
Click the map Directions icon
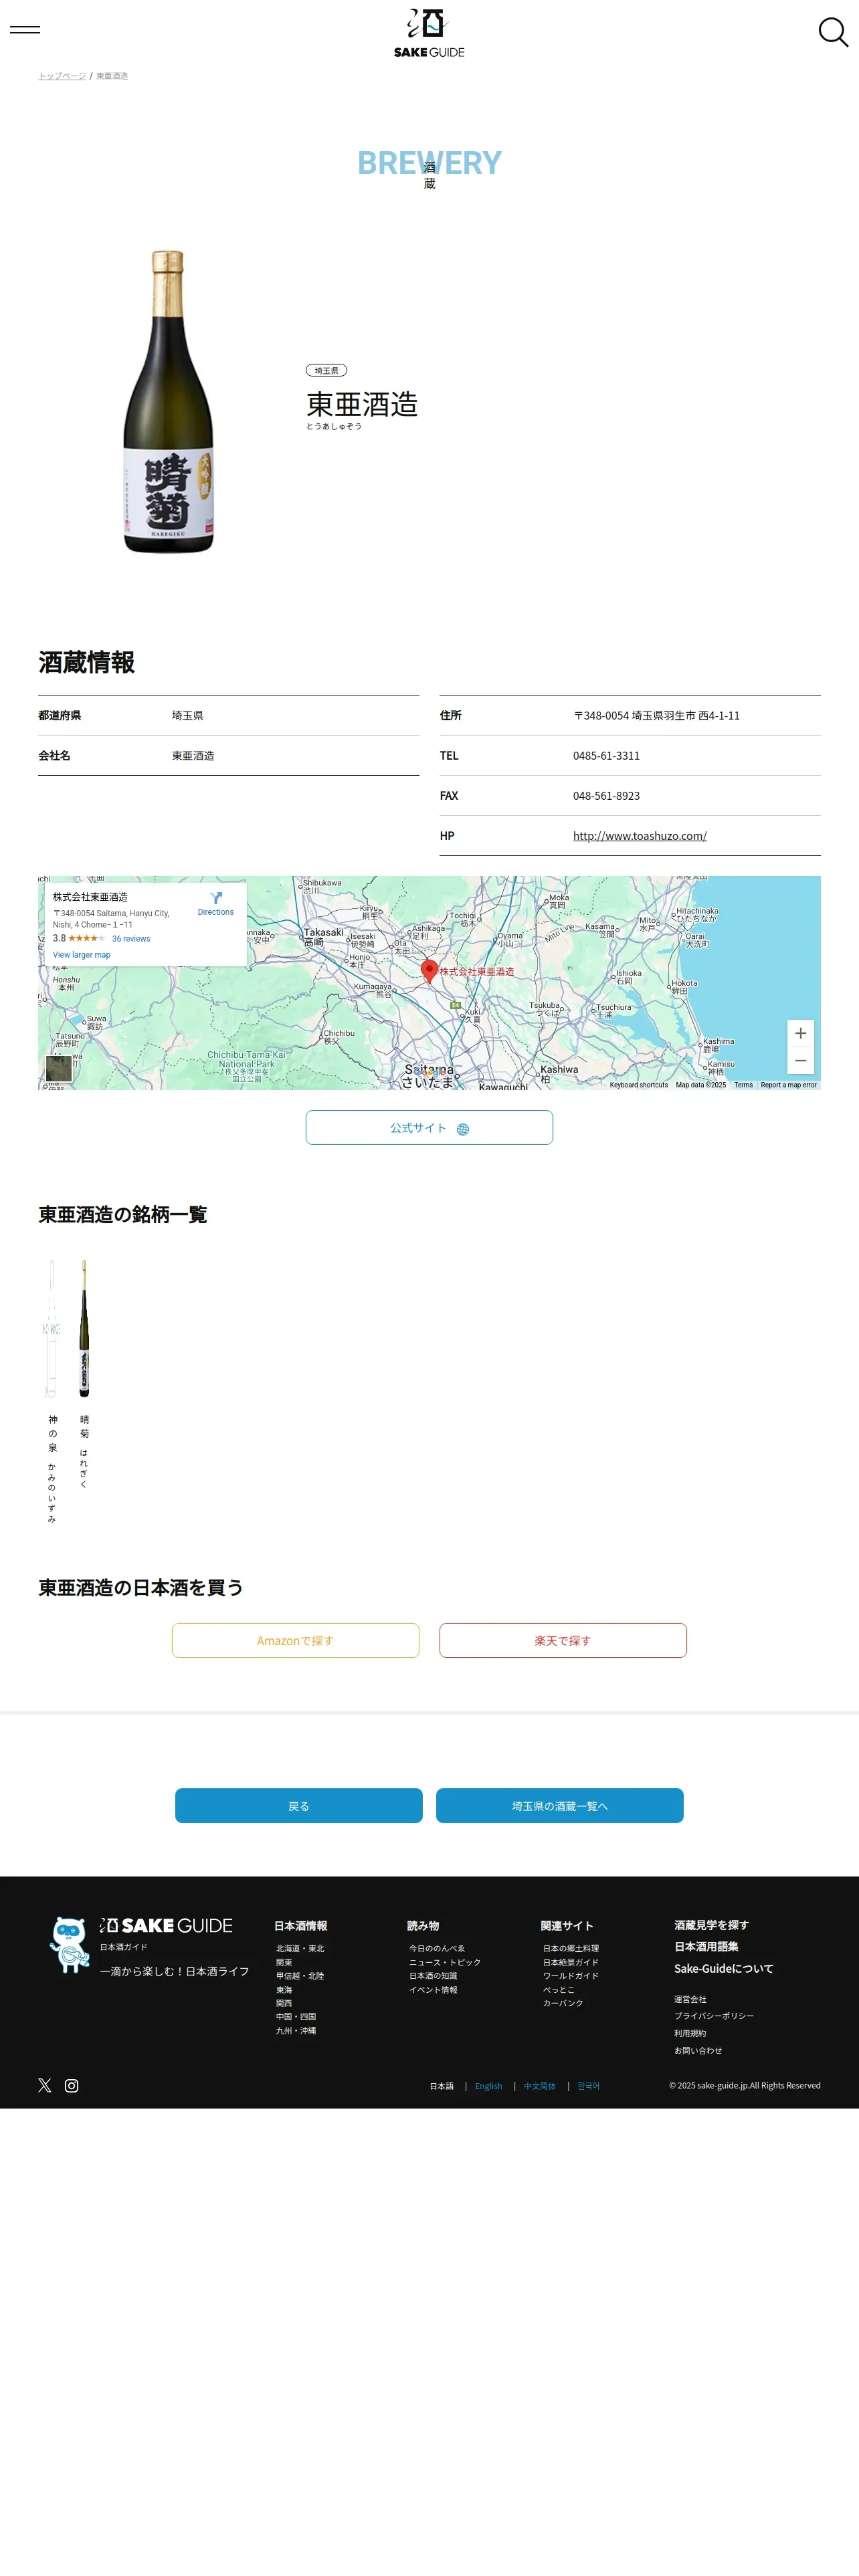pos(216,898)
